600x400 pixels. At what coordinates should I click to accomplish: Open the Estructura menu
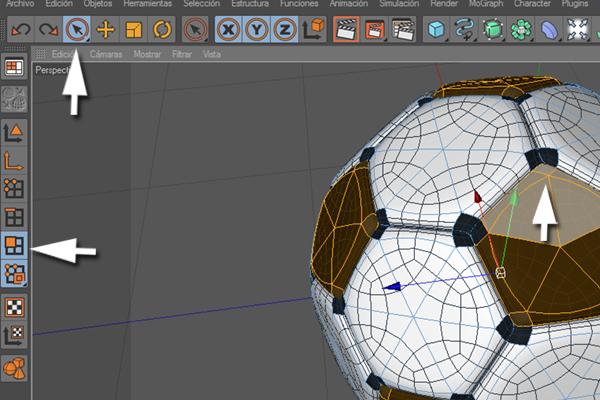click(250, 4)
